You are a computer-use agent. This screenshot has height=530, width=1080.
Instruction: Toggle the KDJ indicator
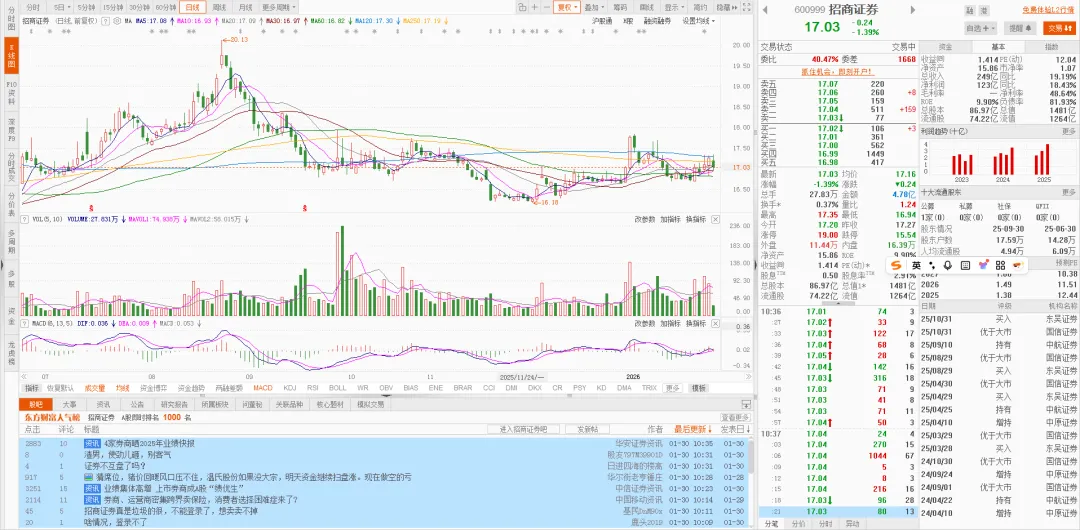coord(289,388)
